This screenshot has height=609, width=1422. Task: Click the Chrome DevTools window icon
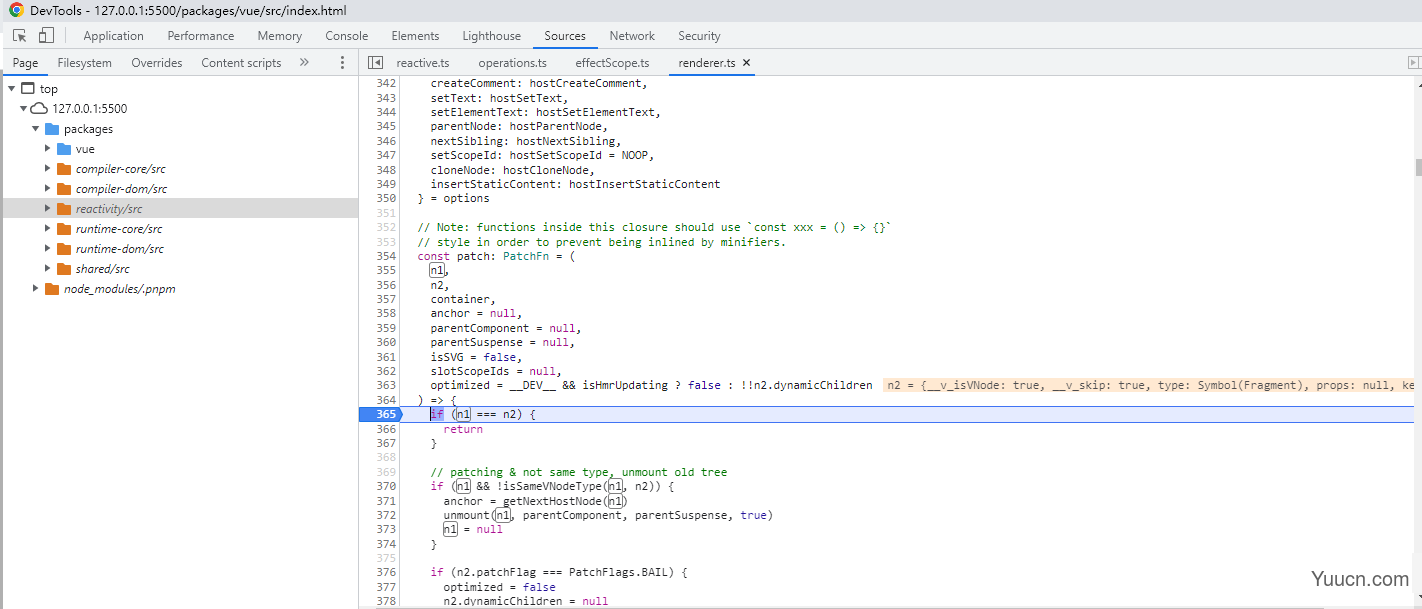(16, 10)
